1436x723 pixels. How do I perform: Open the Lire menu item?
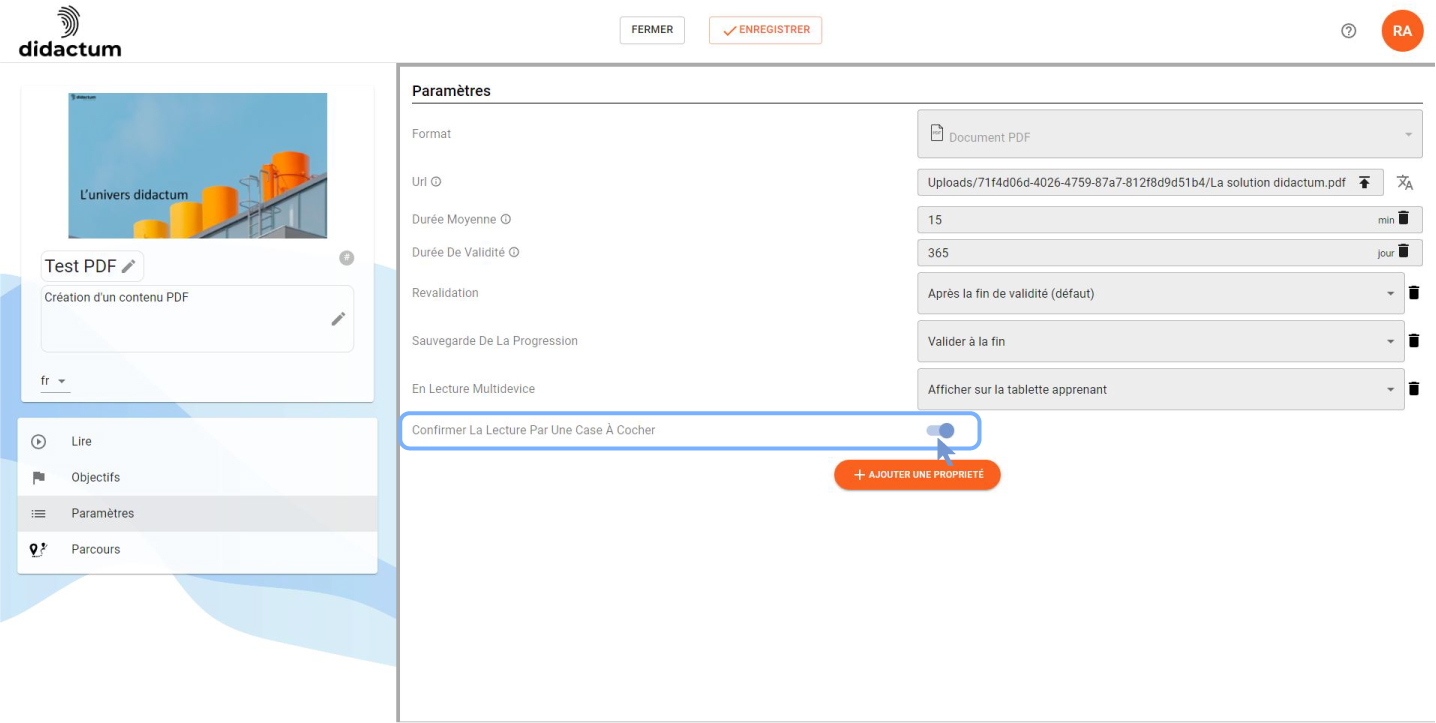click(197, 441)
